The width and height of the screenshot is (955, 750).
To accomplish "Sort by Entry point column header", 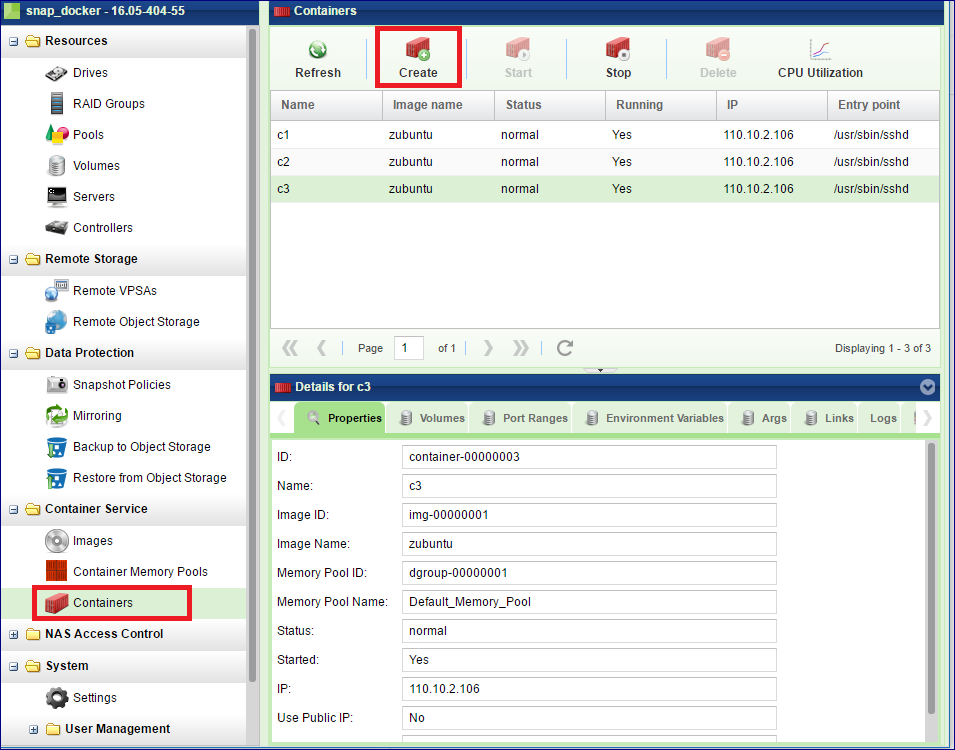I will click(883, 105).
